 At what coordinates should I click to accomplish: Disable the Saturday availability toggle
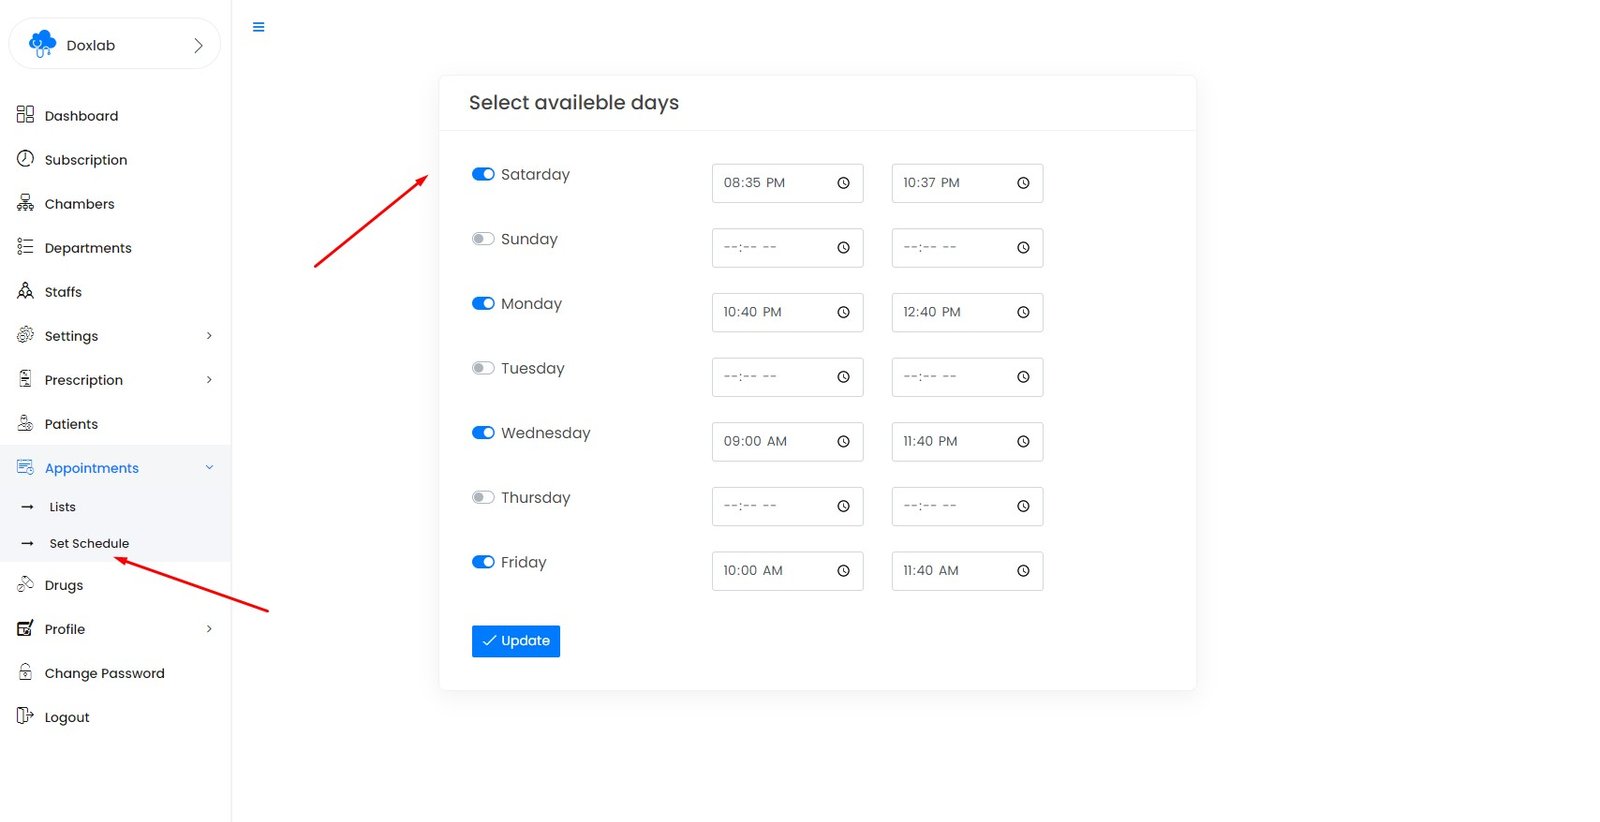[x=483, y=174]
